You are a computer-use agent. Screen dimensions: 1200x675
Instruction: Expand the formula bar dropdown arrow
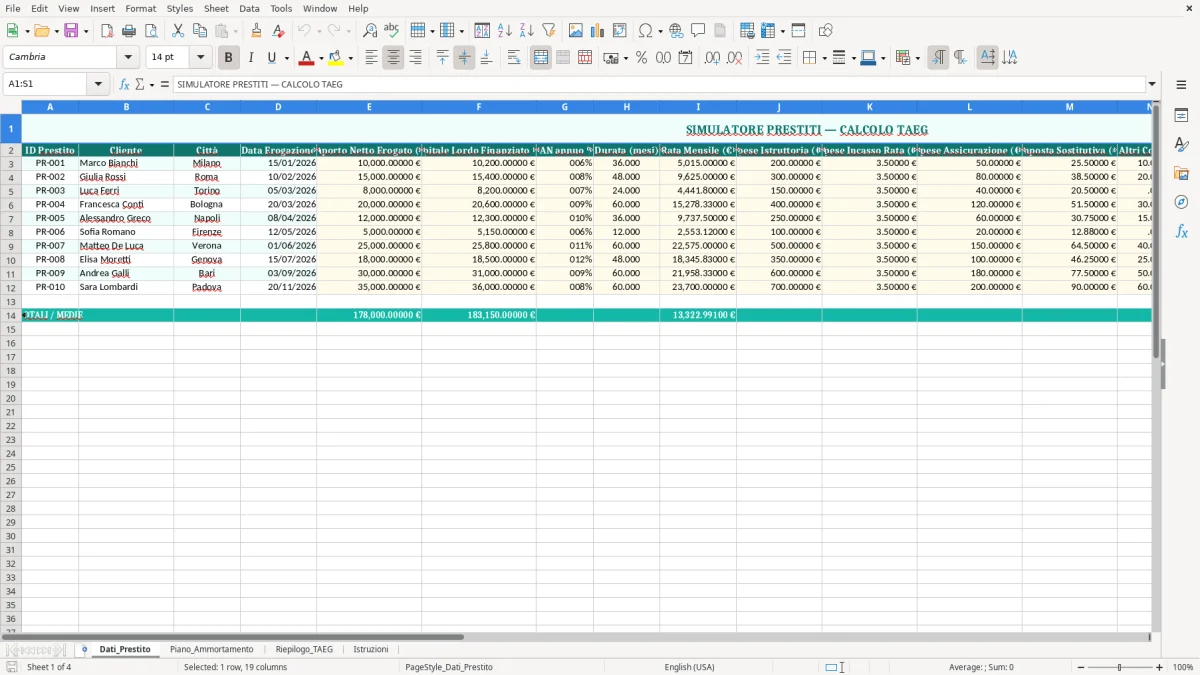tap(1152, 85)
